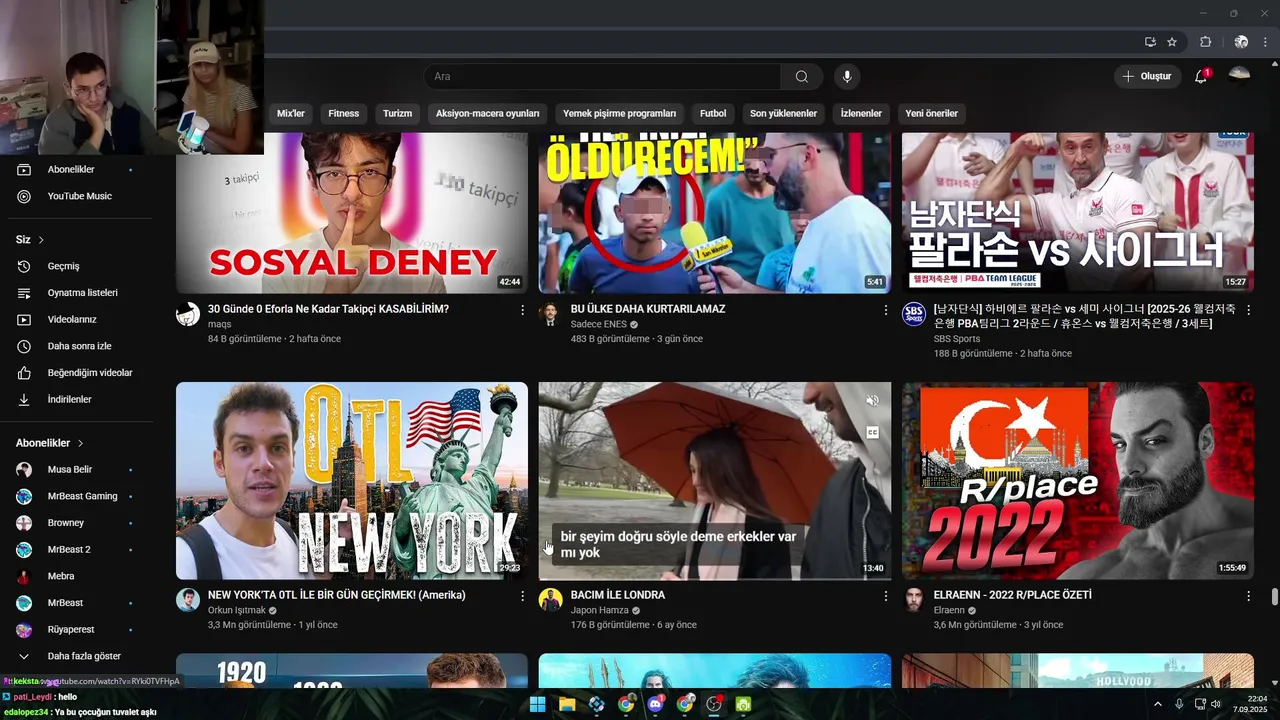Viewport: 1280px width, 720px height.
Task: Click page vertical scrollbar thumb
Action: tap(1274, 597)
